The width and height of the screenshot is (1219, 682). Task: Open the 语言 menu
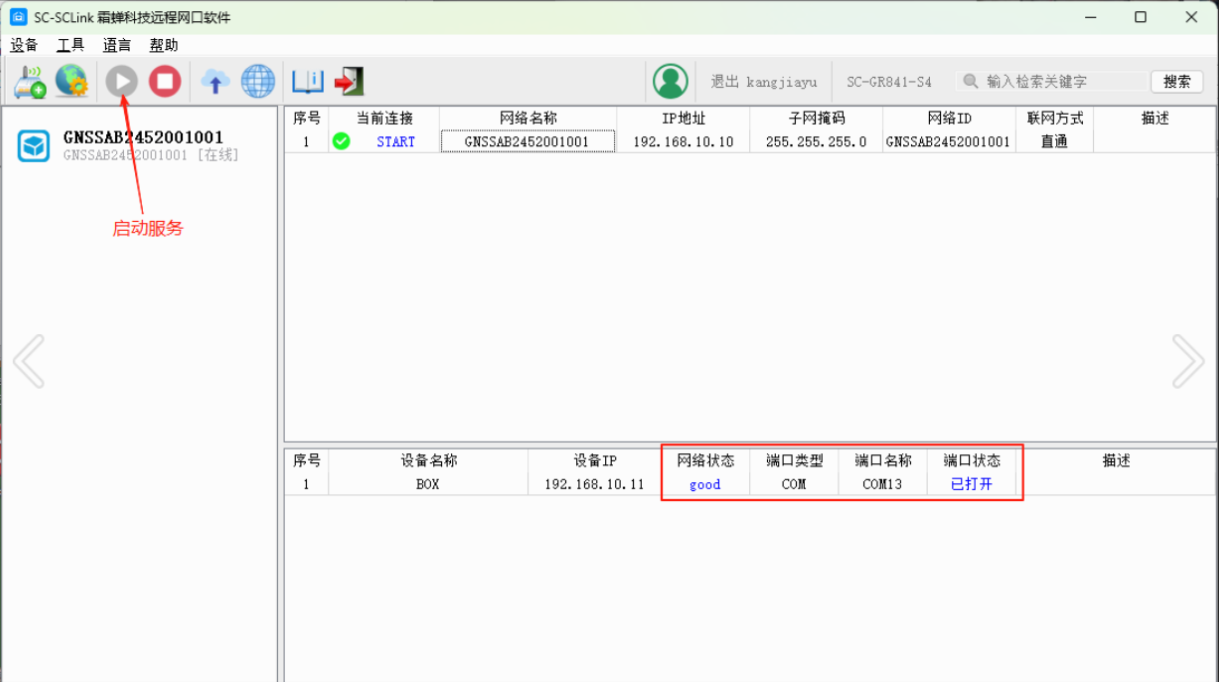point(117,45)
